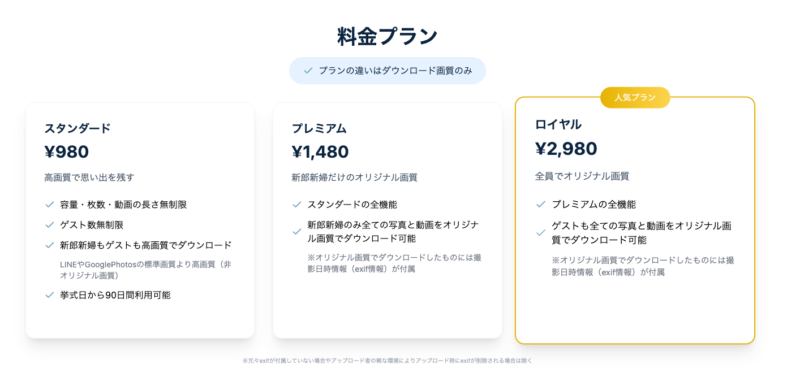Screen dimensions: 800x377
Task: Choose the プレミアム plan title
Action: 319,129
